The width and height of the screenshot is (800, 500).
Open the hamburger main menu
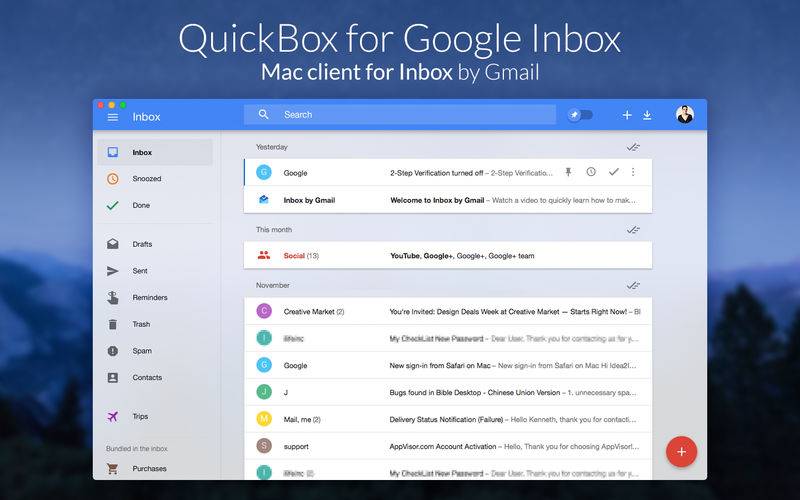click(x=113, y=117)
